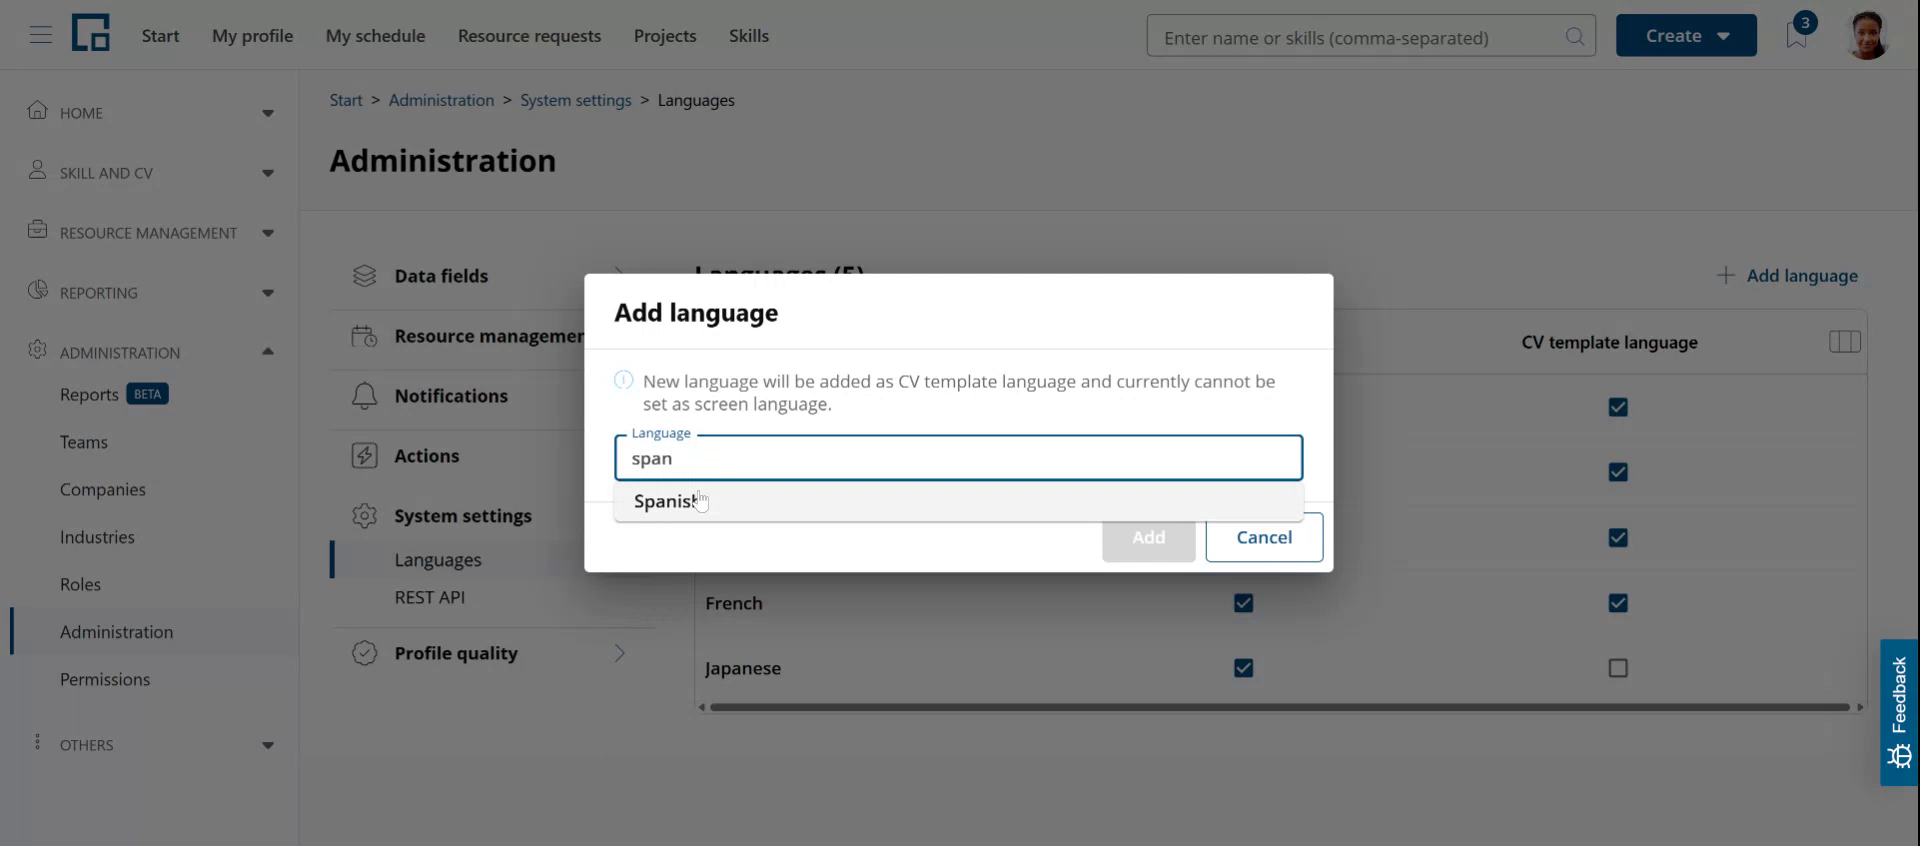Expand the REPORTING sidebar section

(268, 293)
